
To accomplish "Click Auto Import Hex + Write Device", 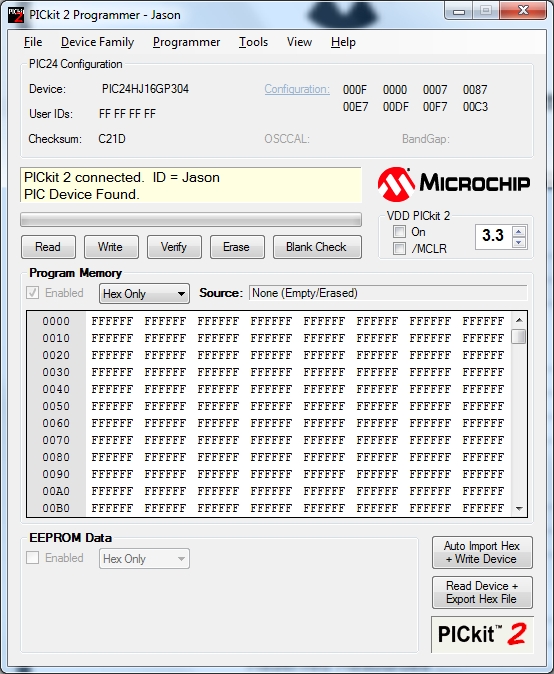I will click(x=482, y=552).
